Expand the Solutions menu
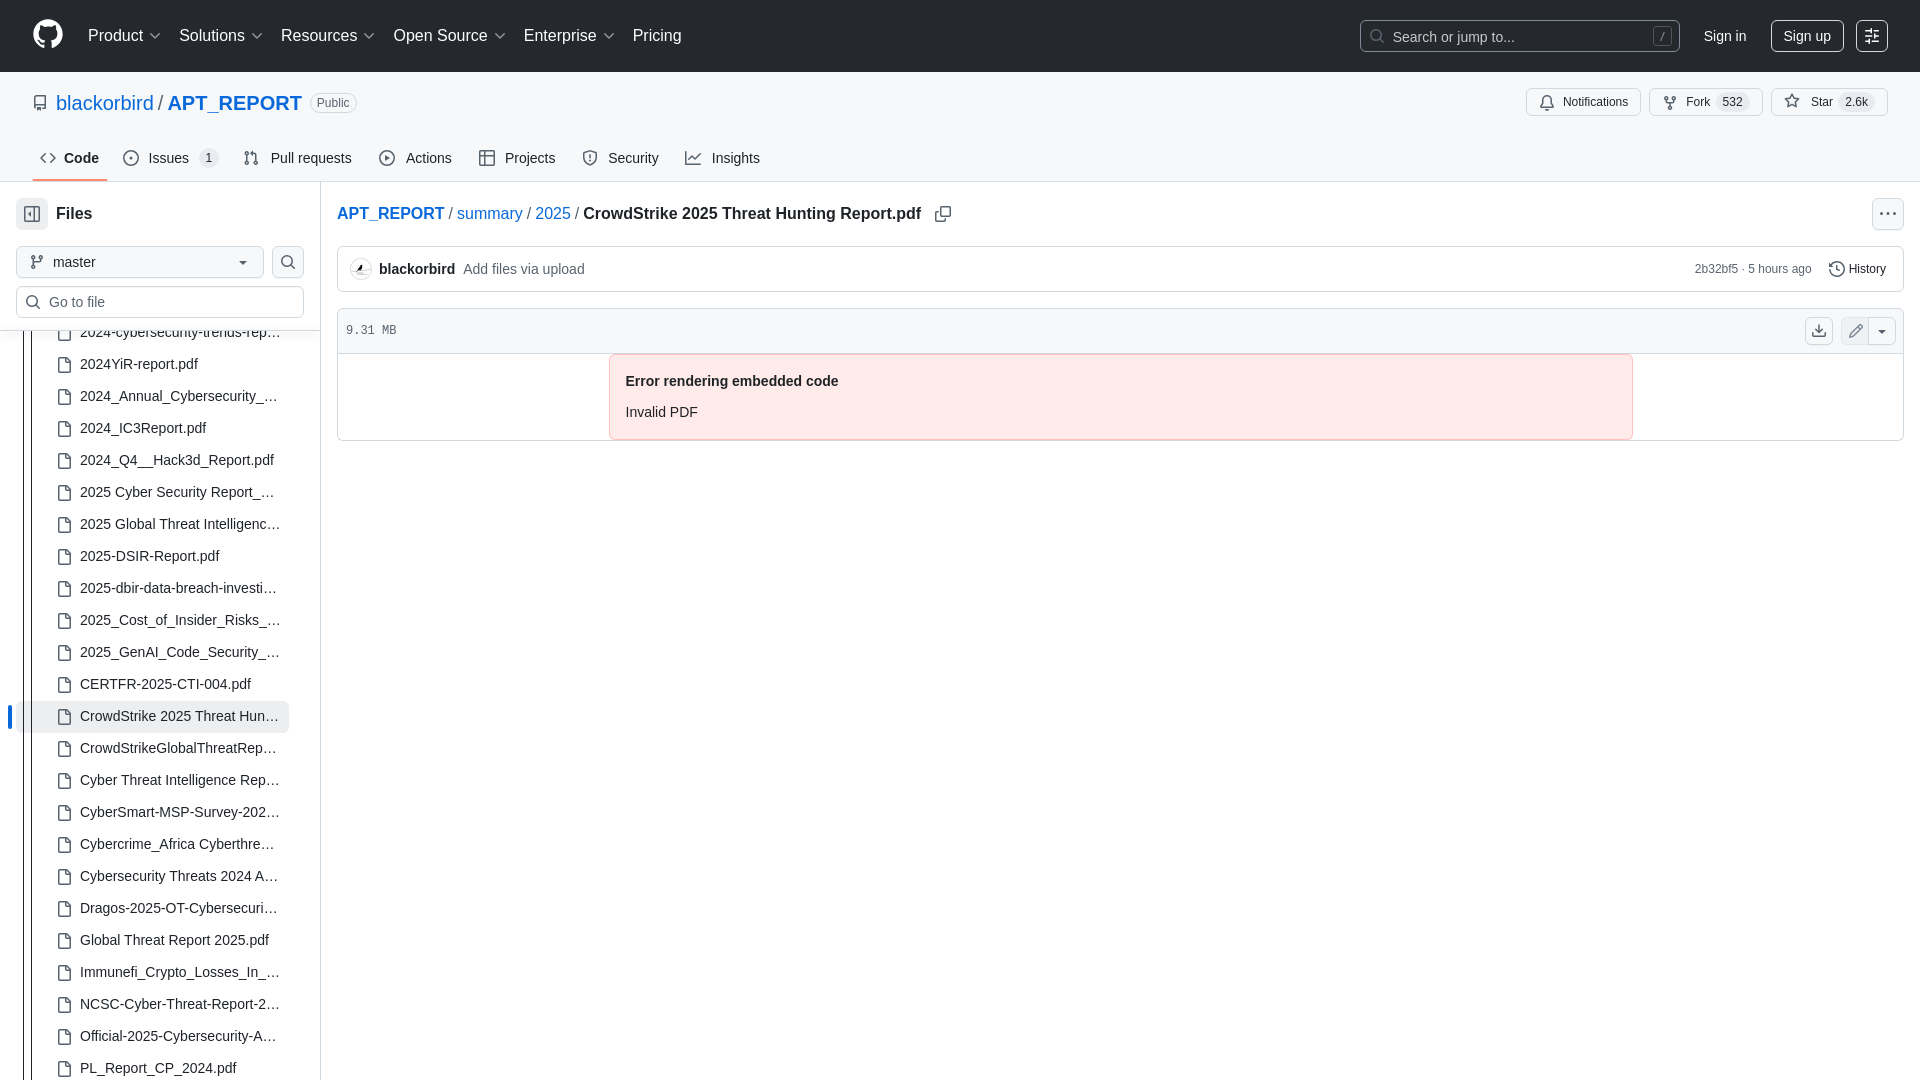Viewport: 1920px width, 1080px height. 221,36
